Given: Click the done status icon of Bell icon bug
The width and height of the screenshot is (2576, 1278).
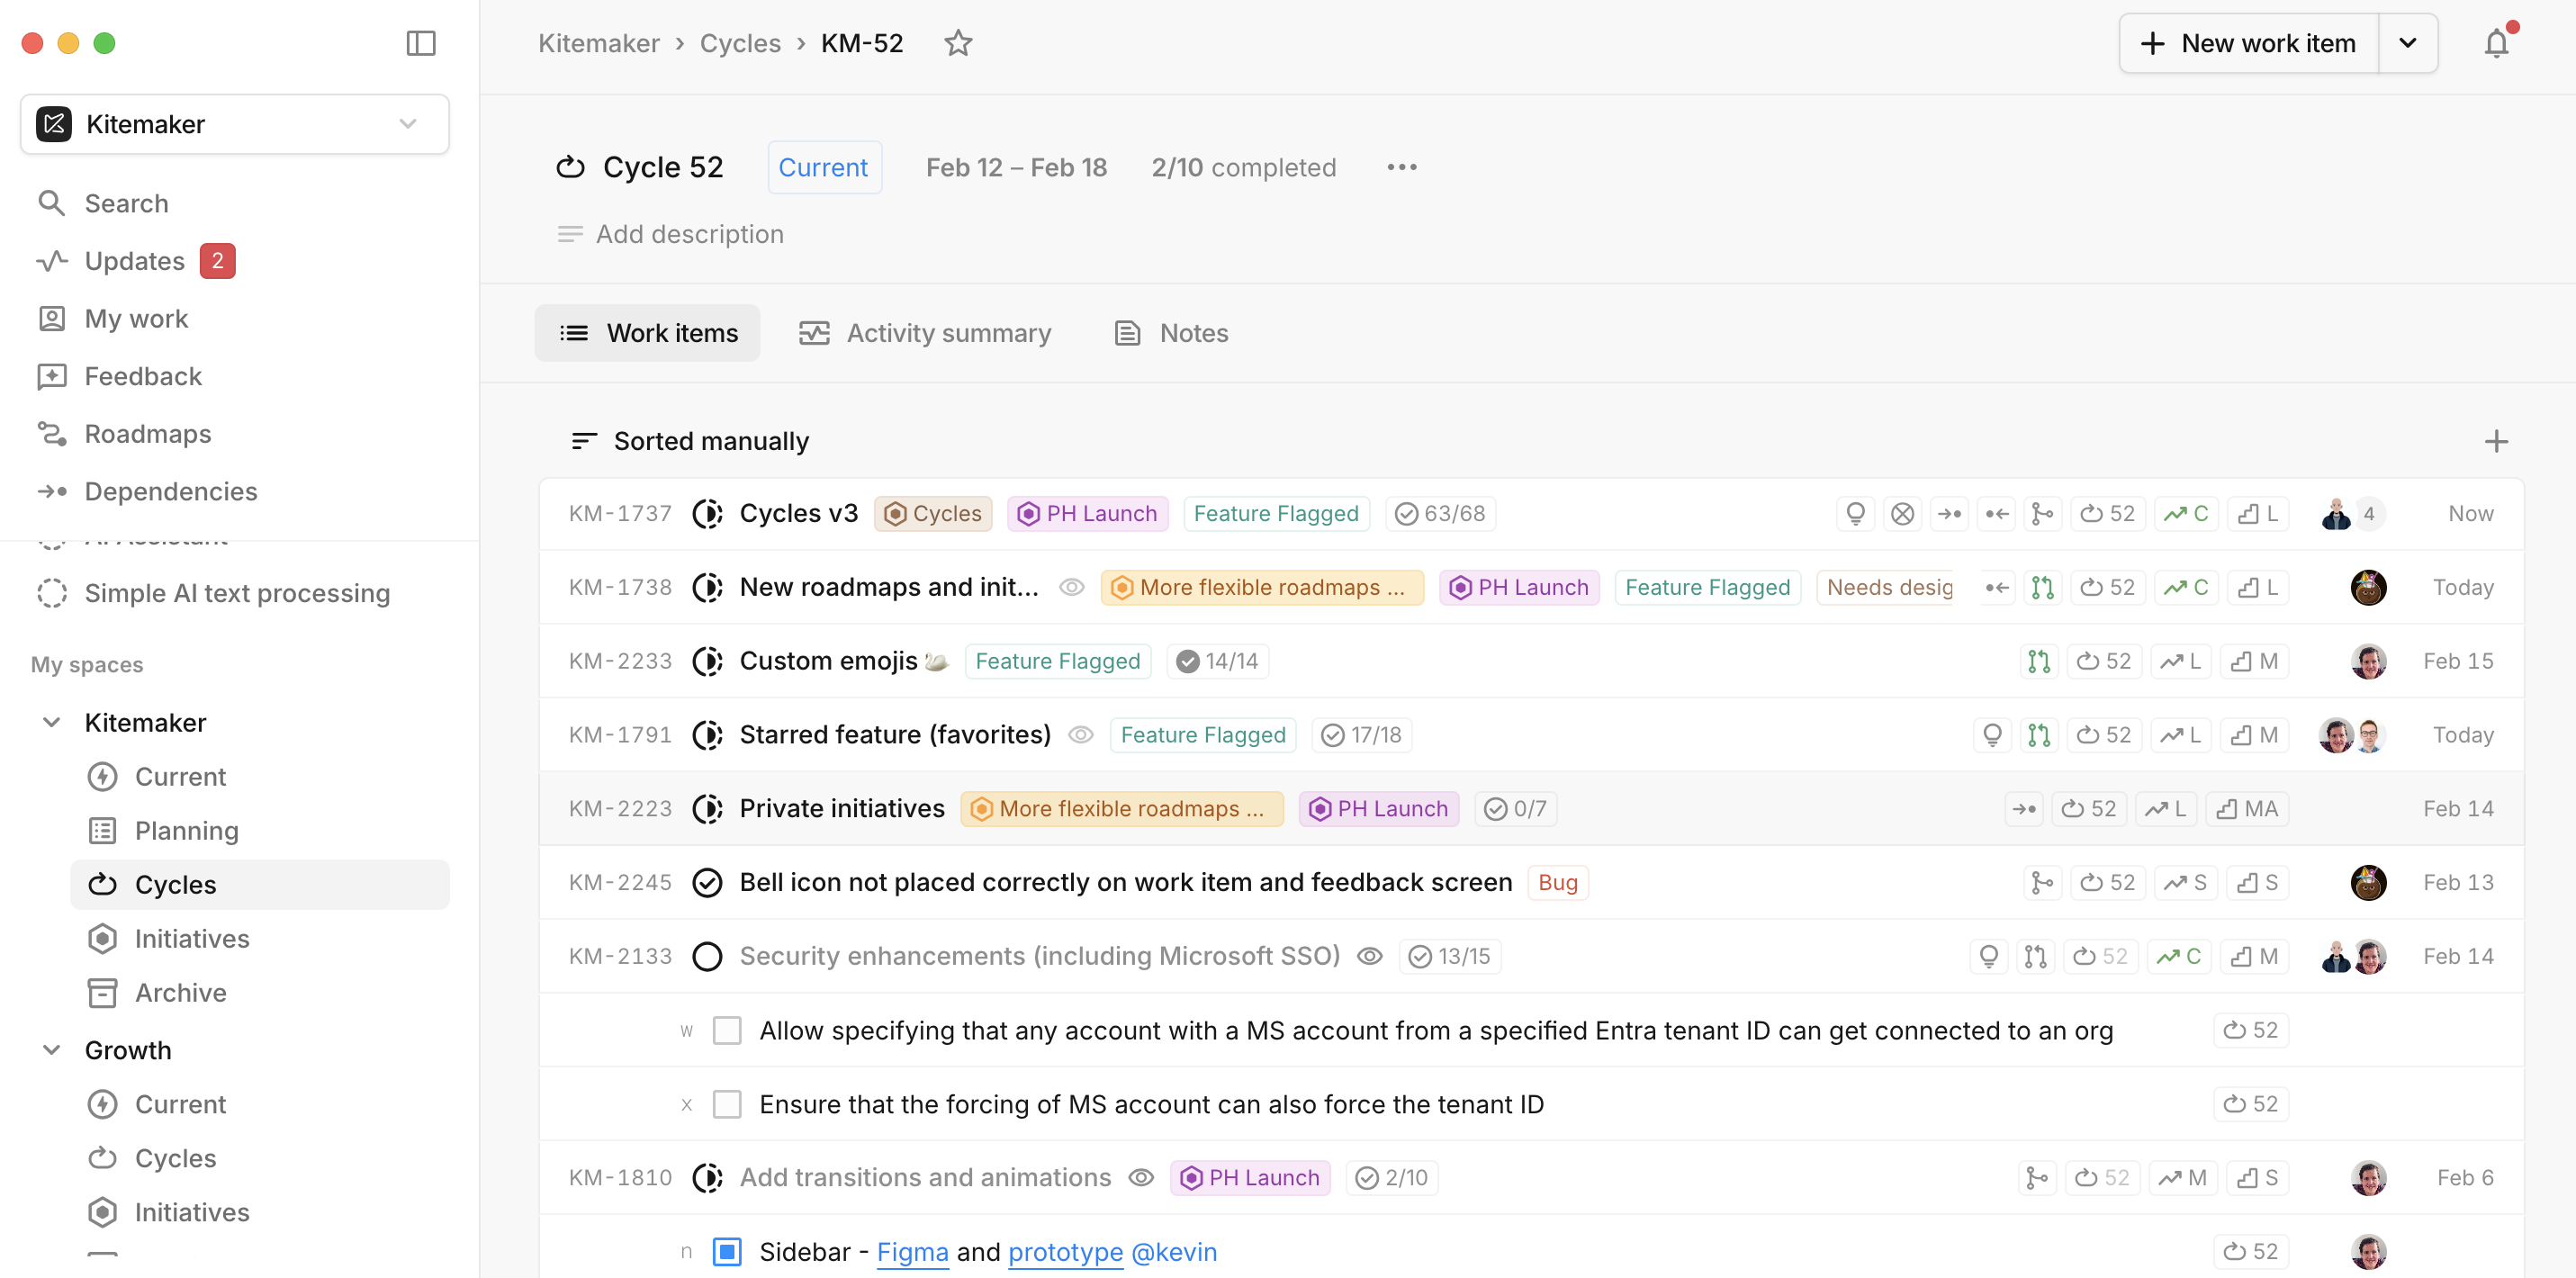Looking at the screenshot, I should point(707,882).
